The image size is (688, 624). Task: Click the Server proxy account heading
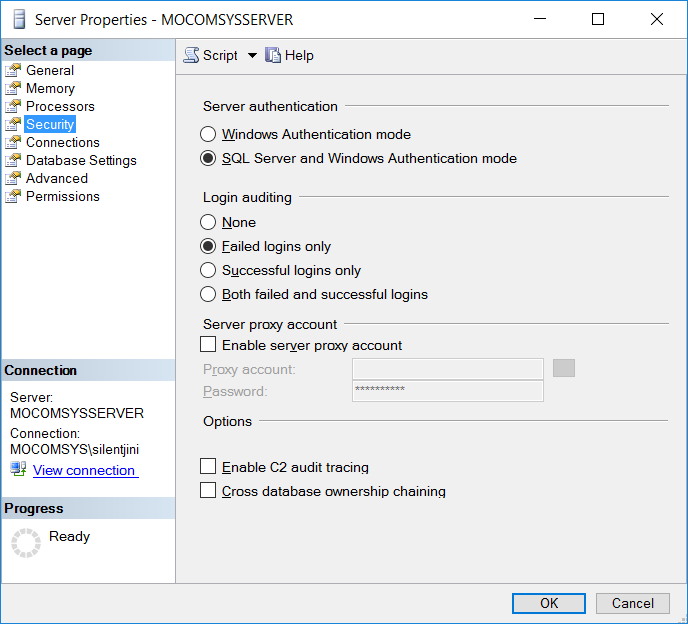point(270,324)
